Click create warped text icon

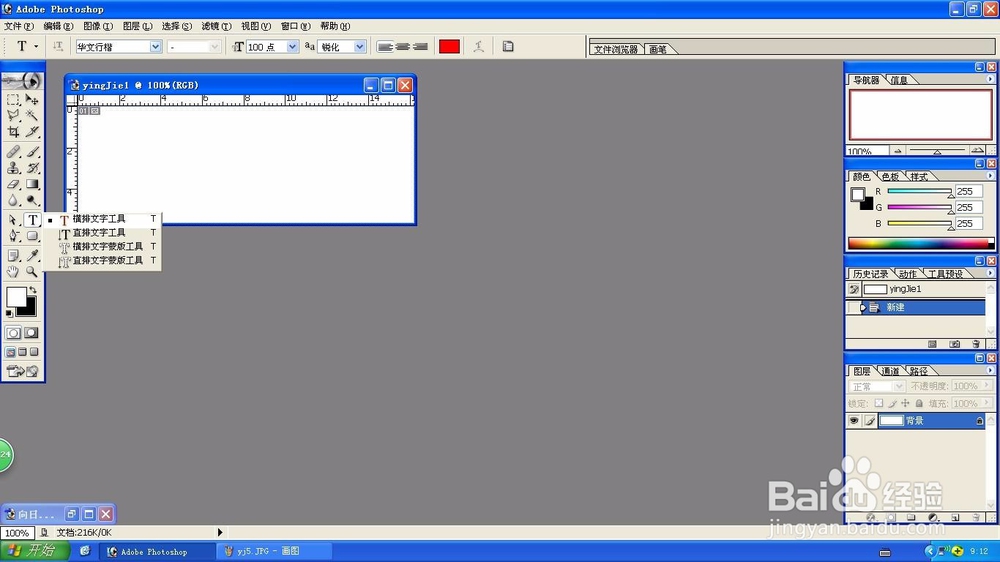point(478,47)
